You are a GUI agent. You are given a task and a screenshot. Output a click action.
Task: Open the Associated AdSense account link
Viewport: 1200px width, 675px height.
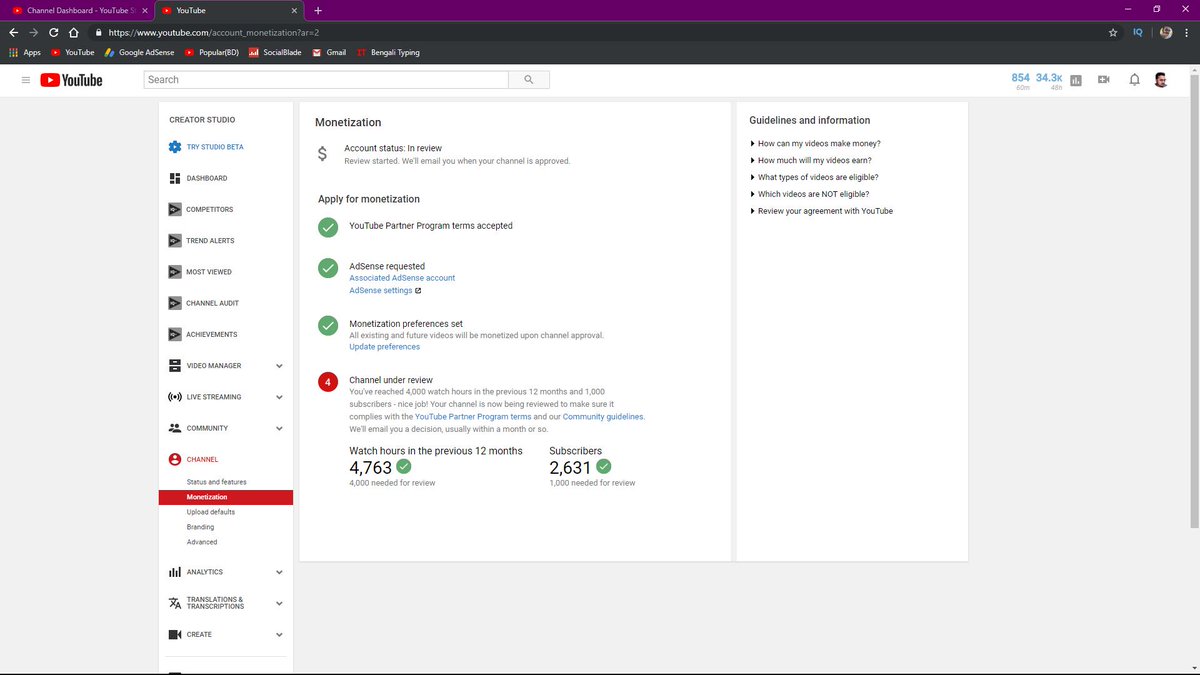click(x=402, y=278)
